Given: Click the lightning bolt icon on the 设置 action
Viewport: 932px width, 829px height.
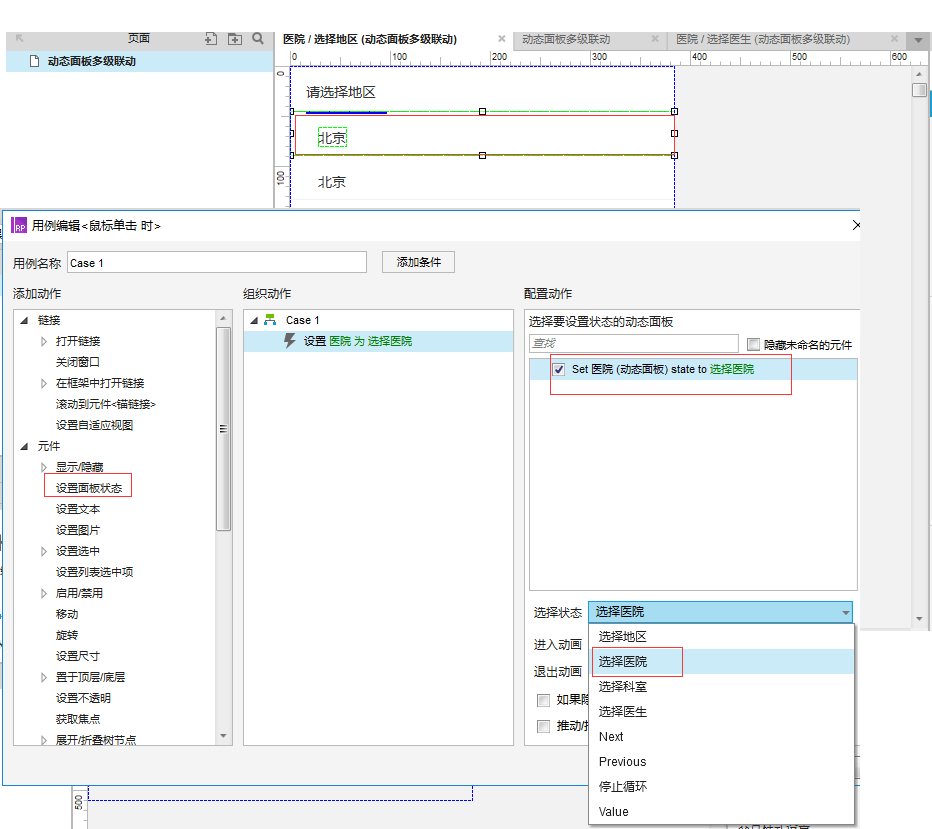Looking at the screenshot, I should (x=288, y=339).
